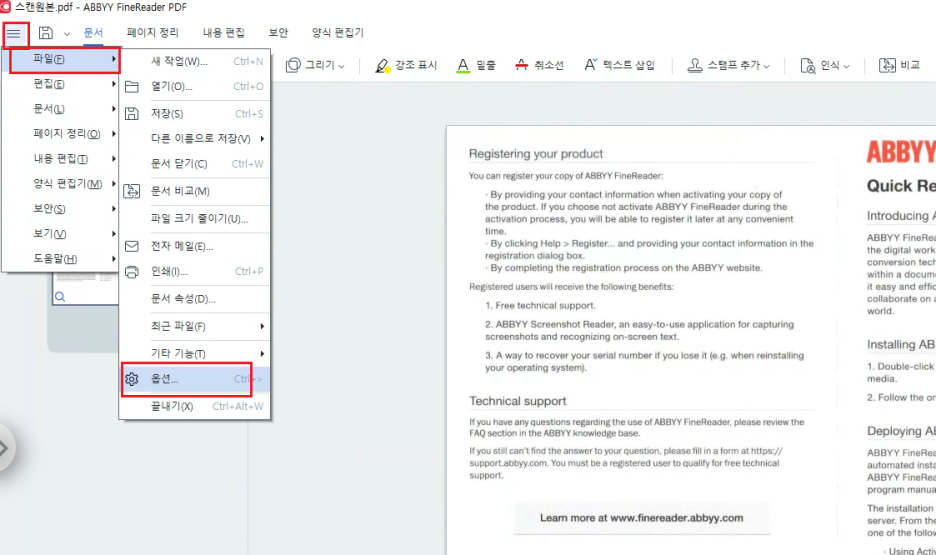This screenshot has width=936, height=555.
Task: Choose 인쇄(I)... menu item
Action: click(x=195, y=272)
